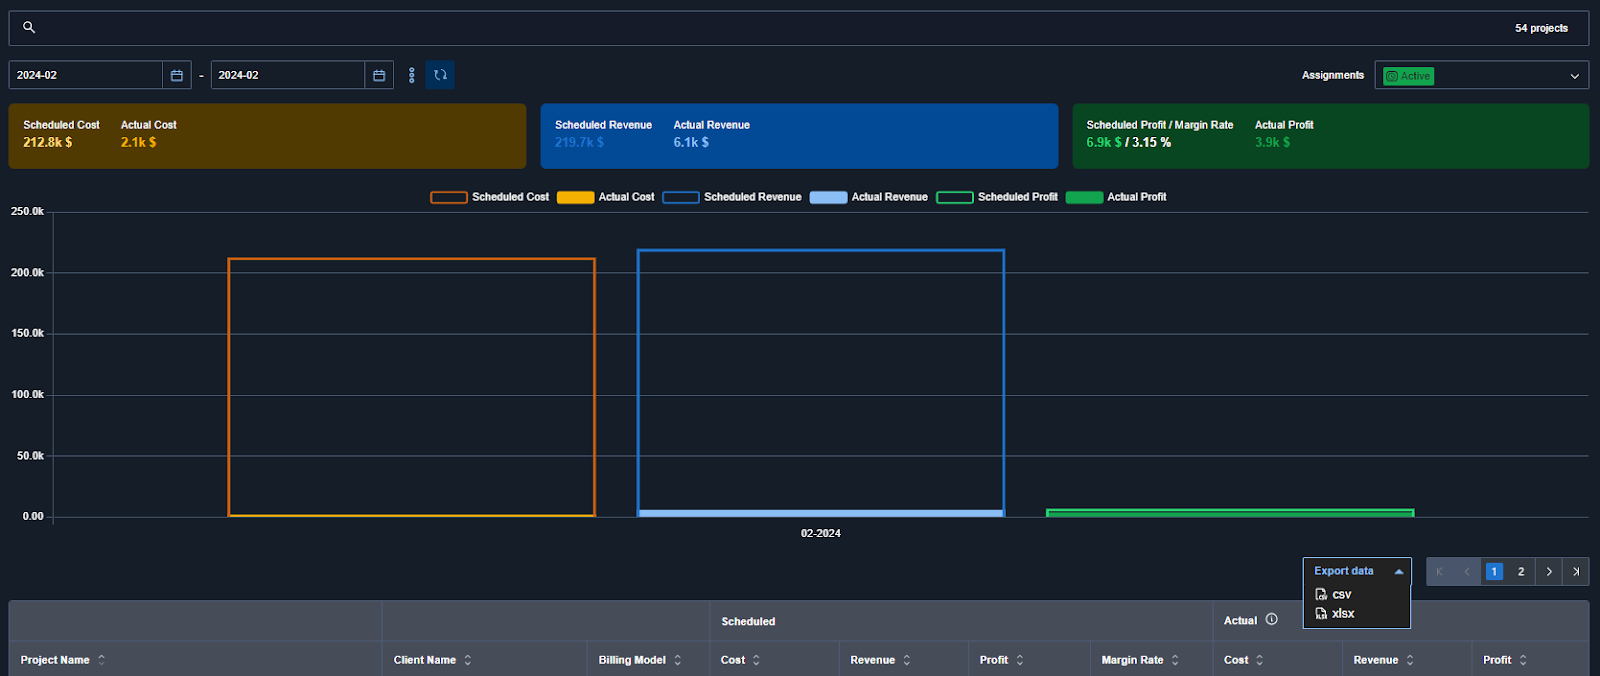Toggle Actual Profit series in legend

[x=1116, y=197]
